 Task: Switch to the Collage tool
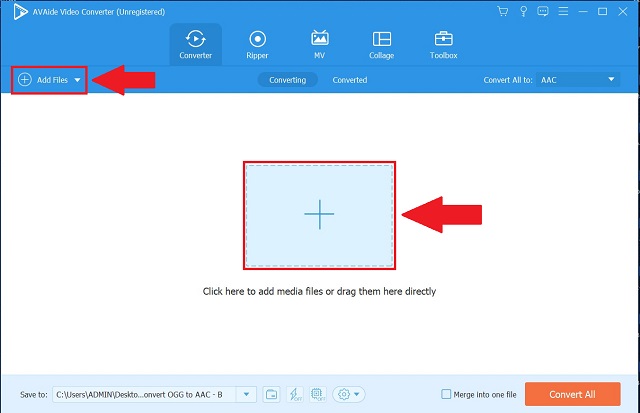(381, 44)
